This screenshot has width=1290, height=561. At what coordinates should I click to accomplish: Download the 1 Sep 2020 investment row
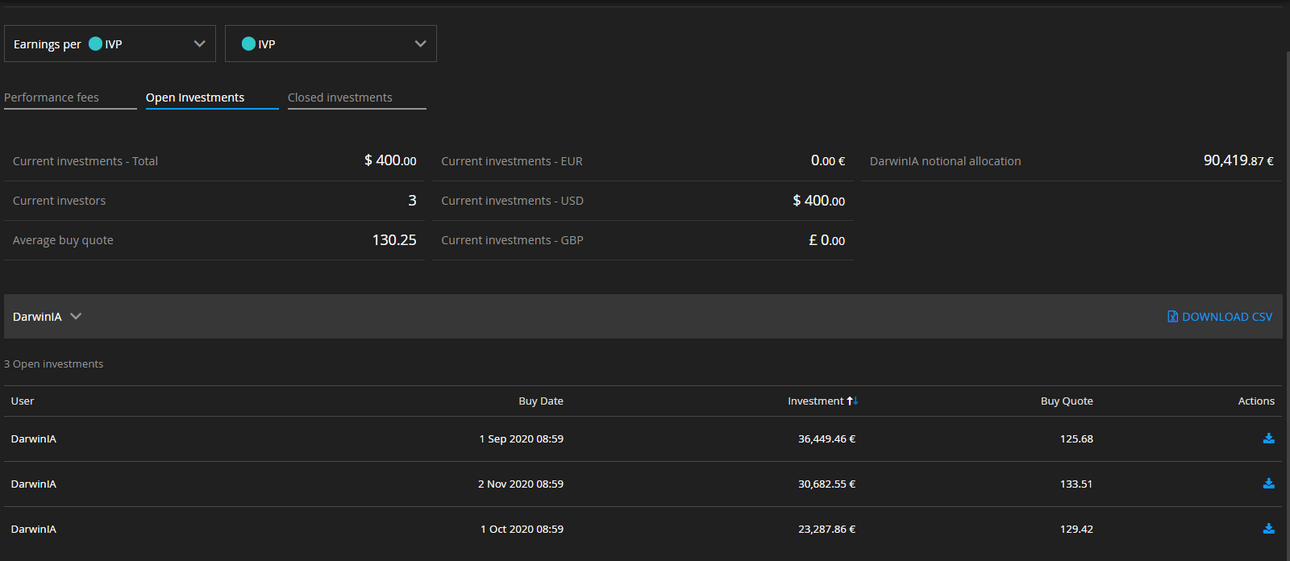tap(1268, 439)
